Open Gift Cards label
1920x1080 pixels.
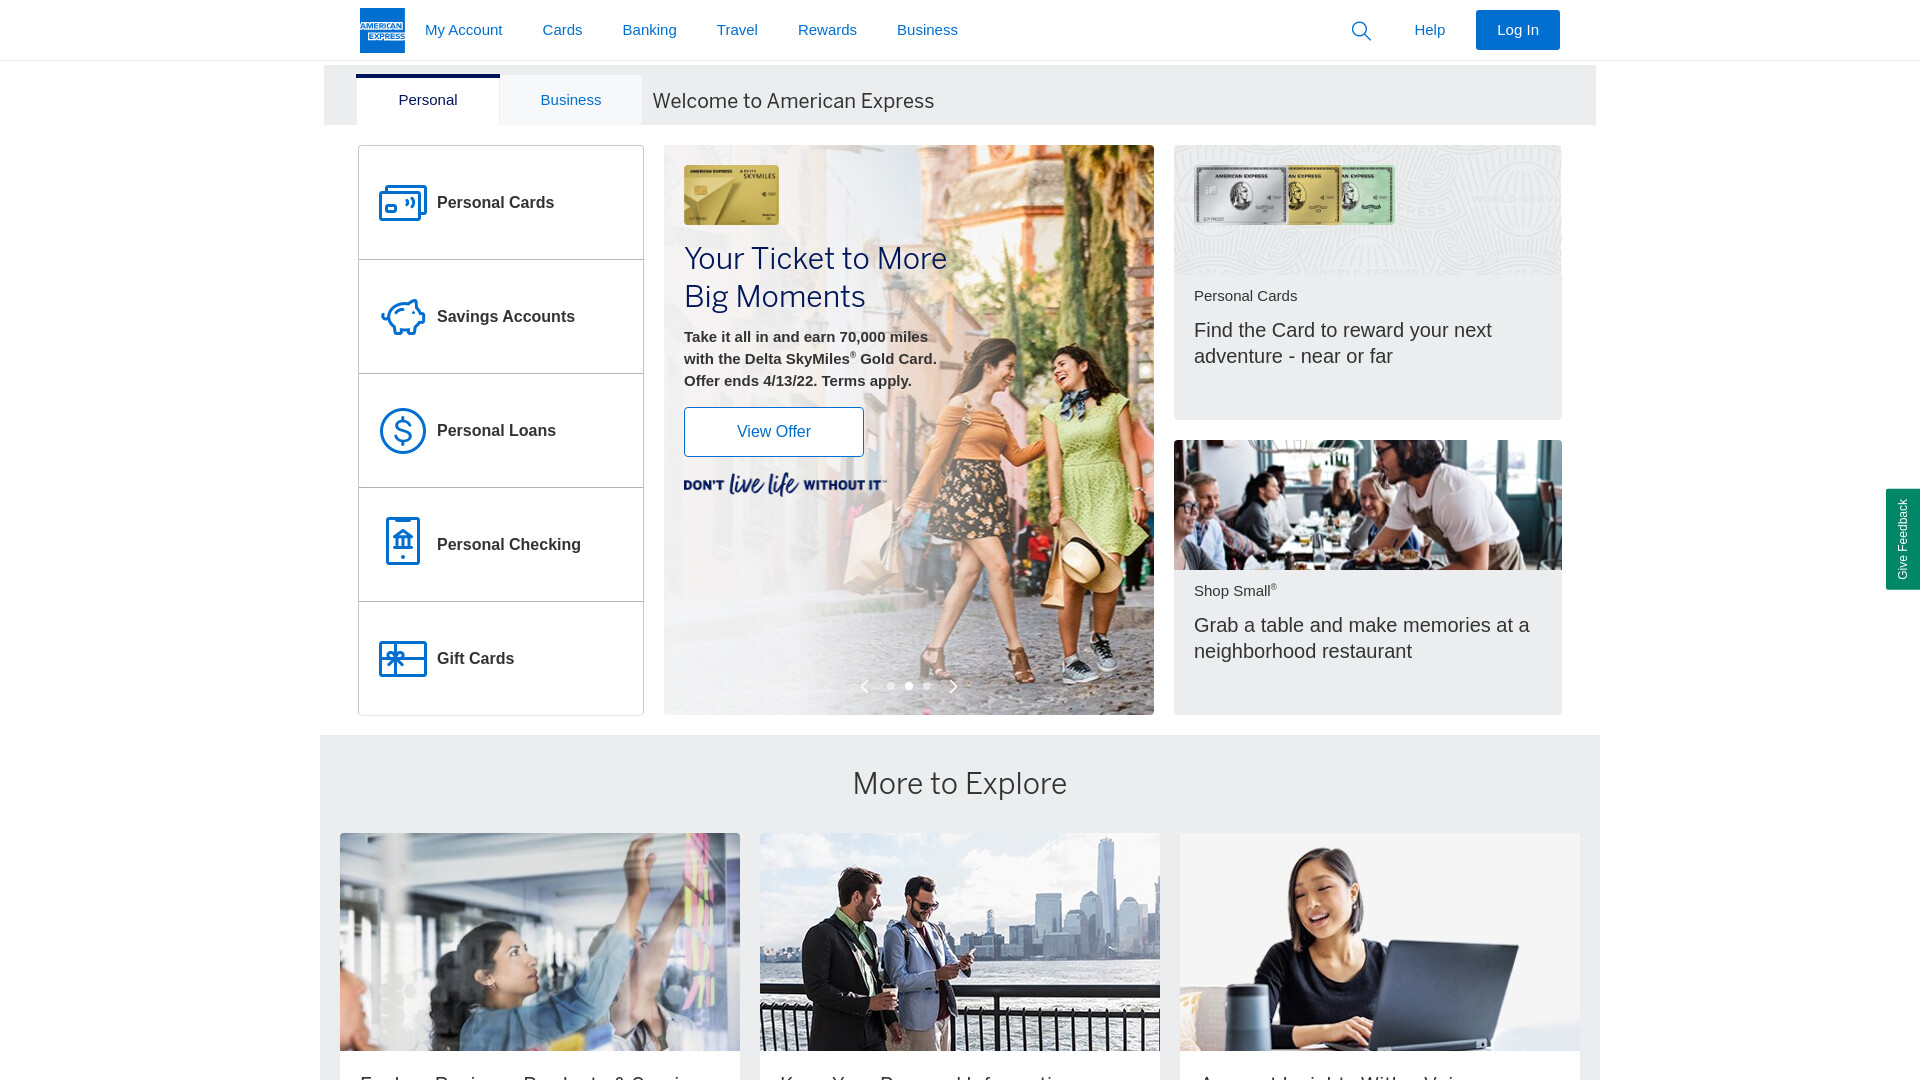pos(475,659)
